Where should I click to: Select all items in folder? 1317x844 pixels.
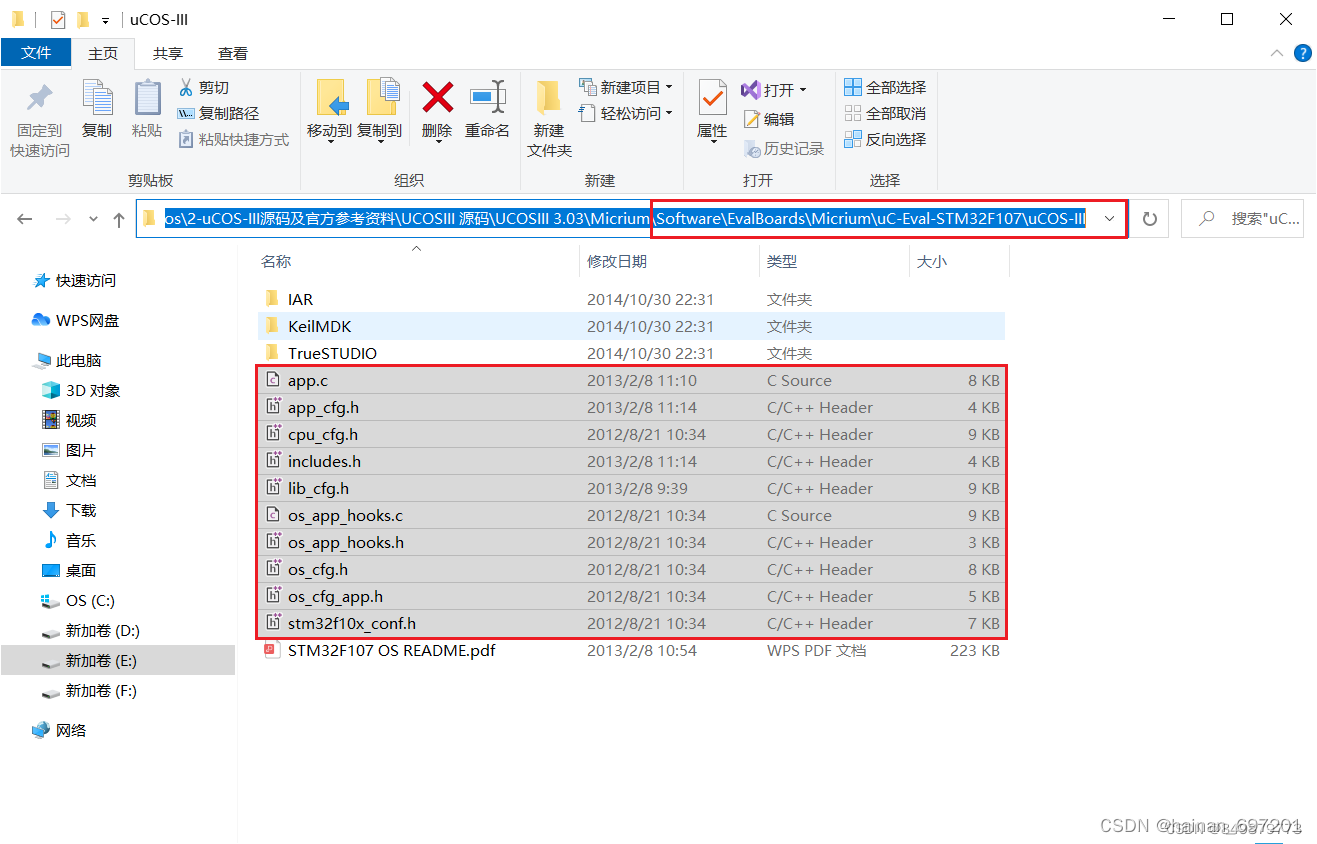tap(885, 88)
